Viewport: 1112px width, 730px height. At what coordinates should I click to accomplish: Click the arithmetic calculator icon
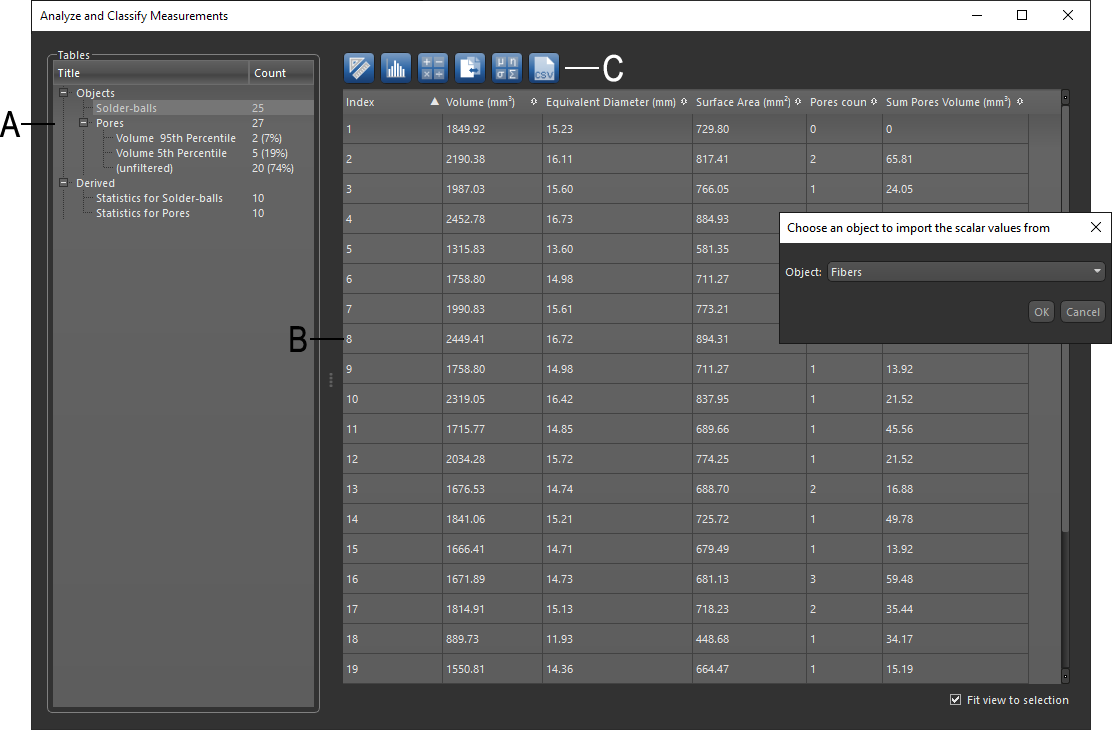(x=433, y=68)
